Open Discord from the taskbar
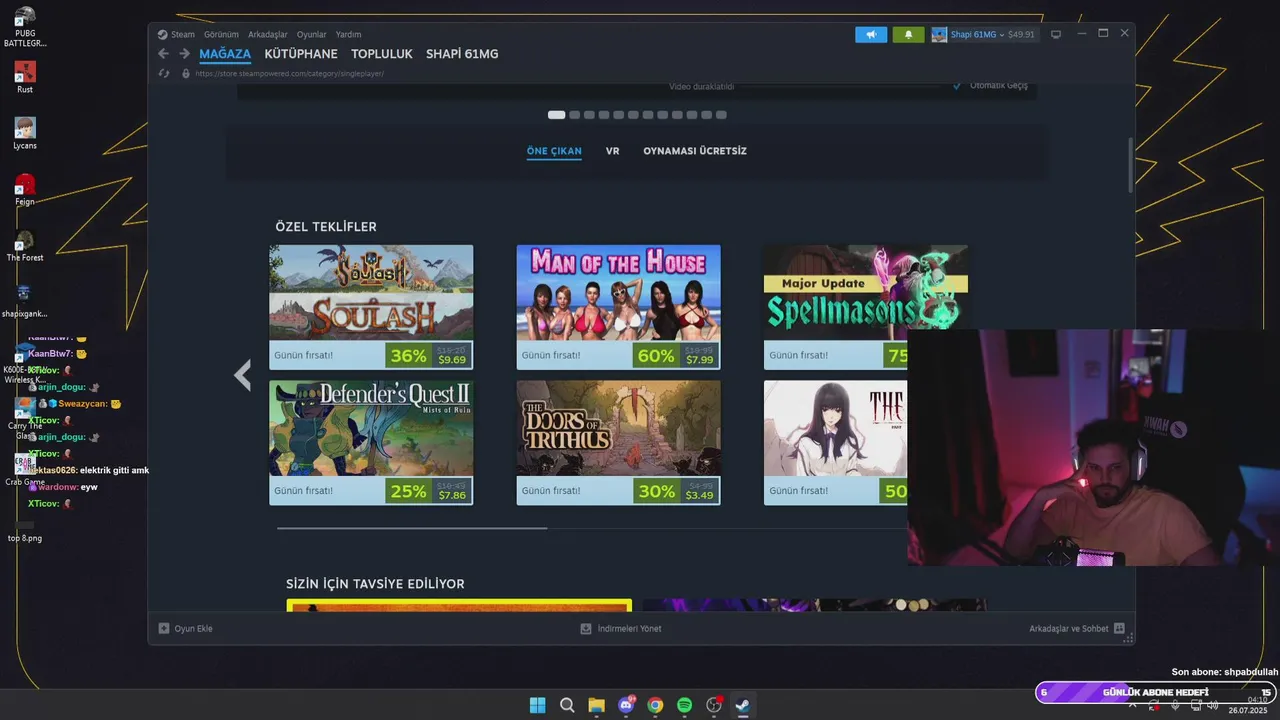Screen dimensions: 1280x720 pyautogui.click(x=626, y=705)
